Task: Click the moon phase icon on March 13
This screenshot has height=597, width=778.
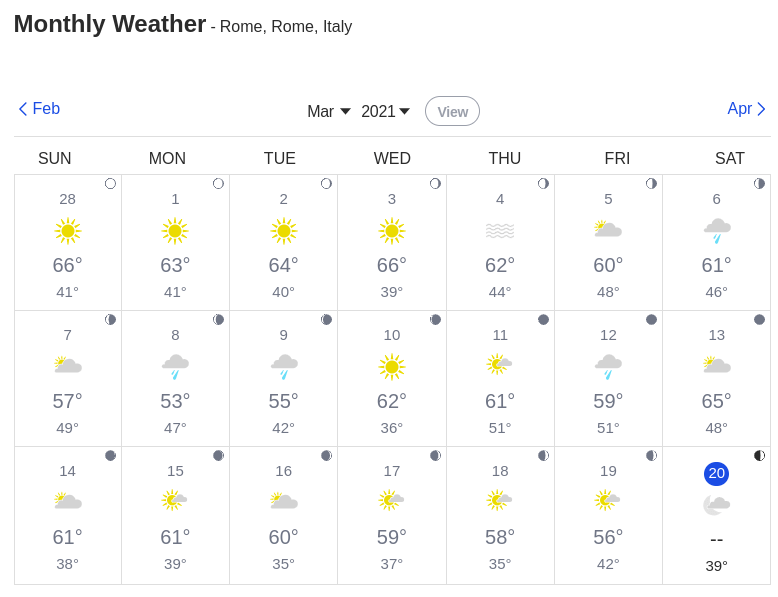Action: (759, 320)
